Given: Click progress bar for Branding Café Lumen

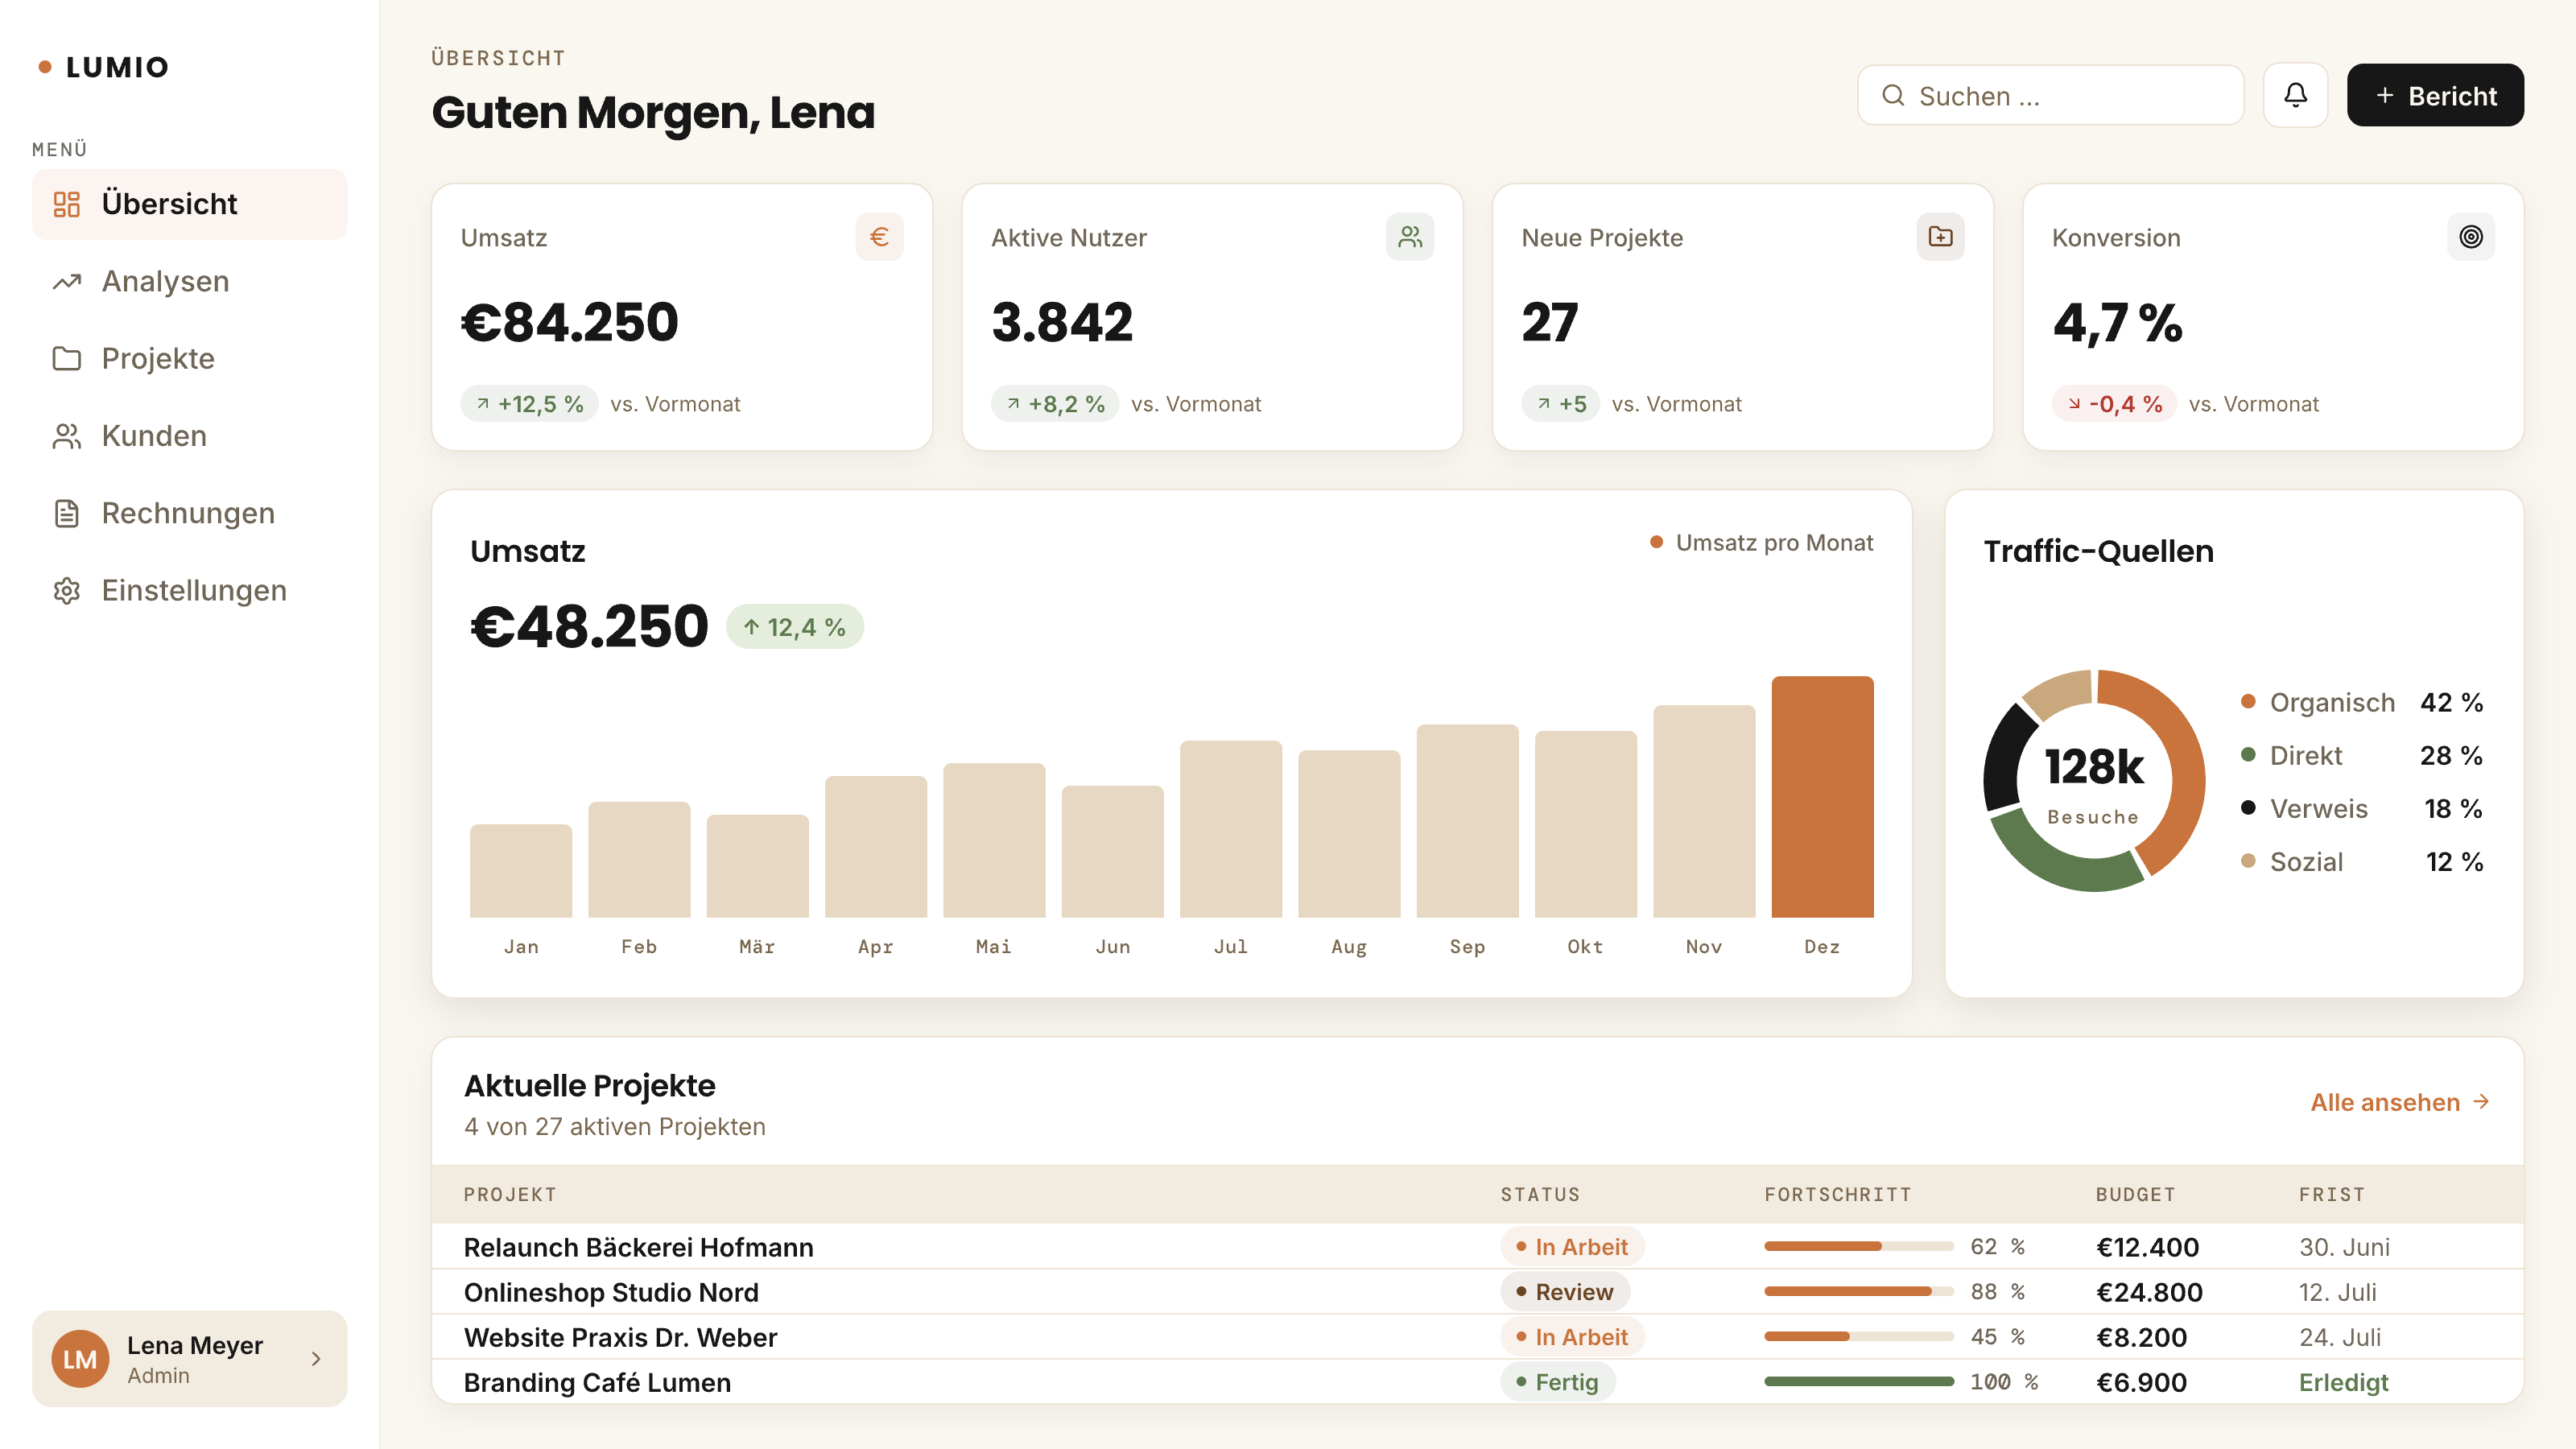Looking at the screenshot, I should (x=1858, y=1381).
